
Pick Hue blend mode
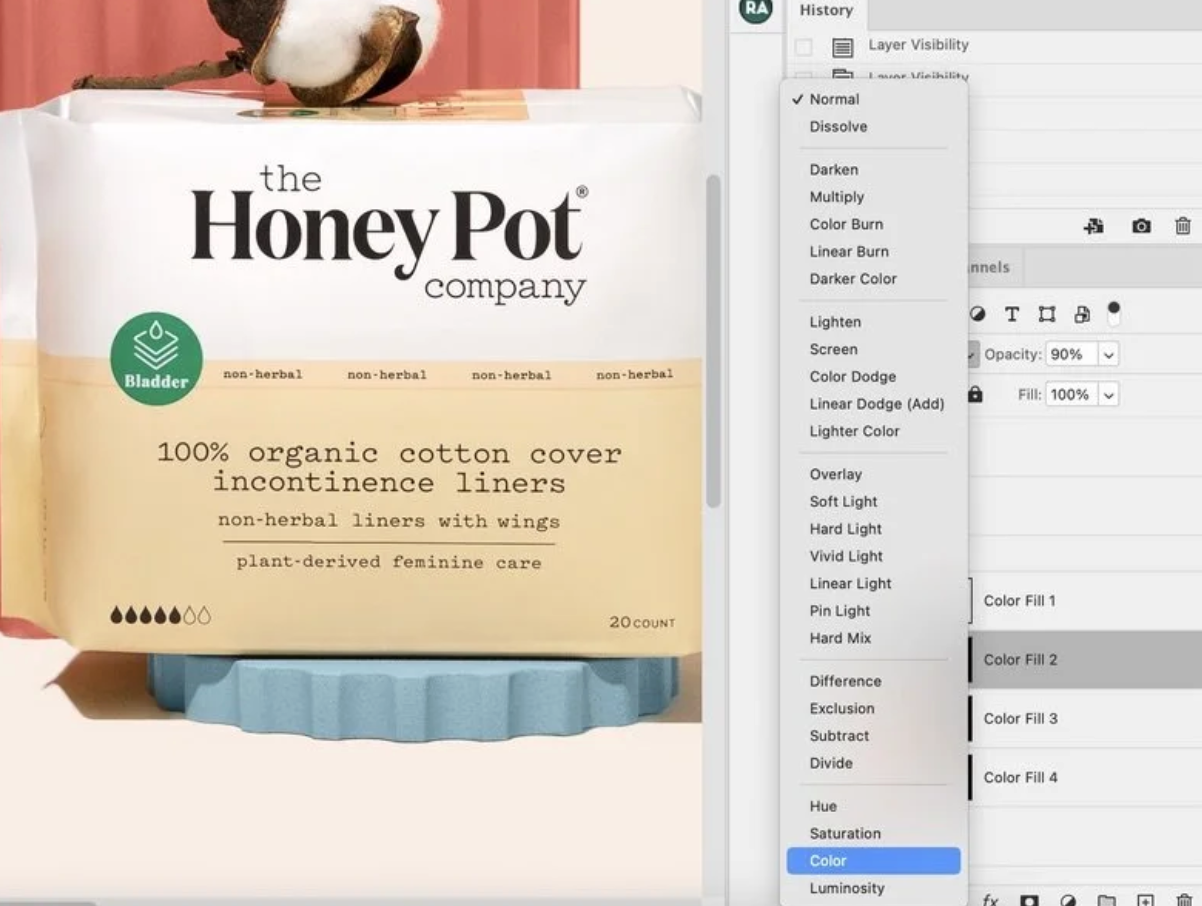[873, 806]
